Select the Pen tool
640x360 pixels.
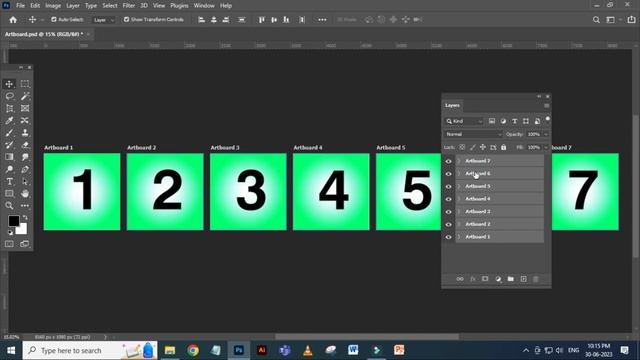point(25,169)
